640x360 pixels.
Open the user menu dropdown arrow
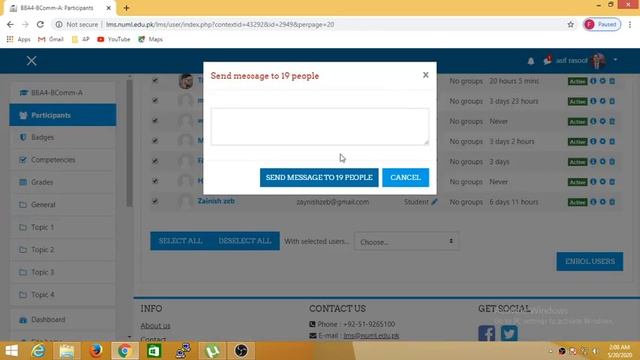click(x=615, y=60)
